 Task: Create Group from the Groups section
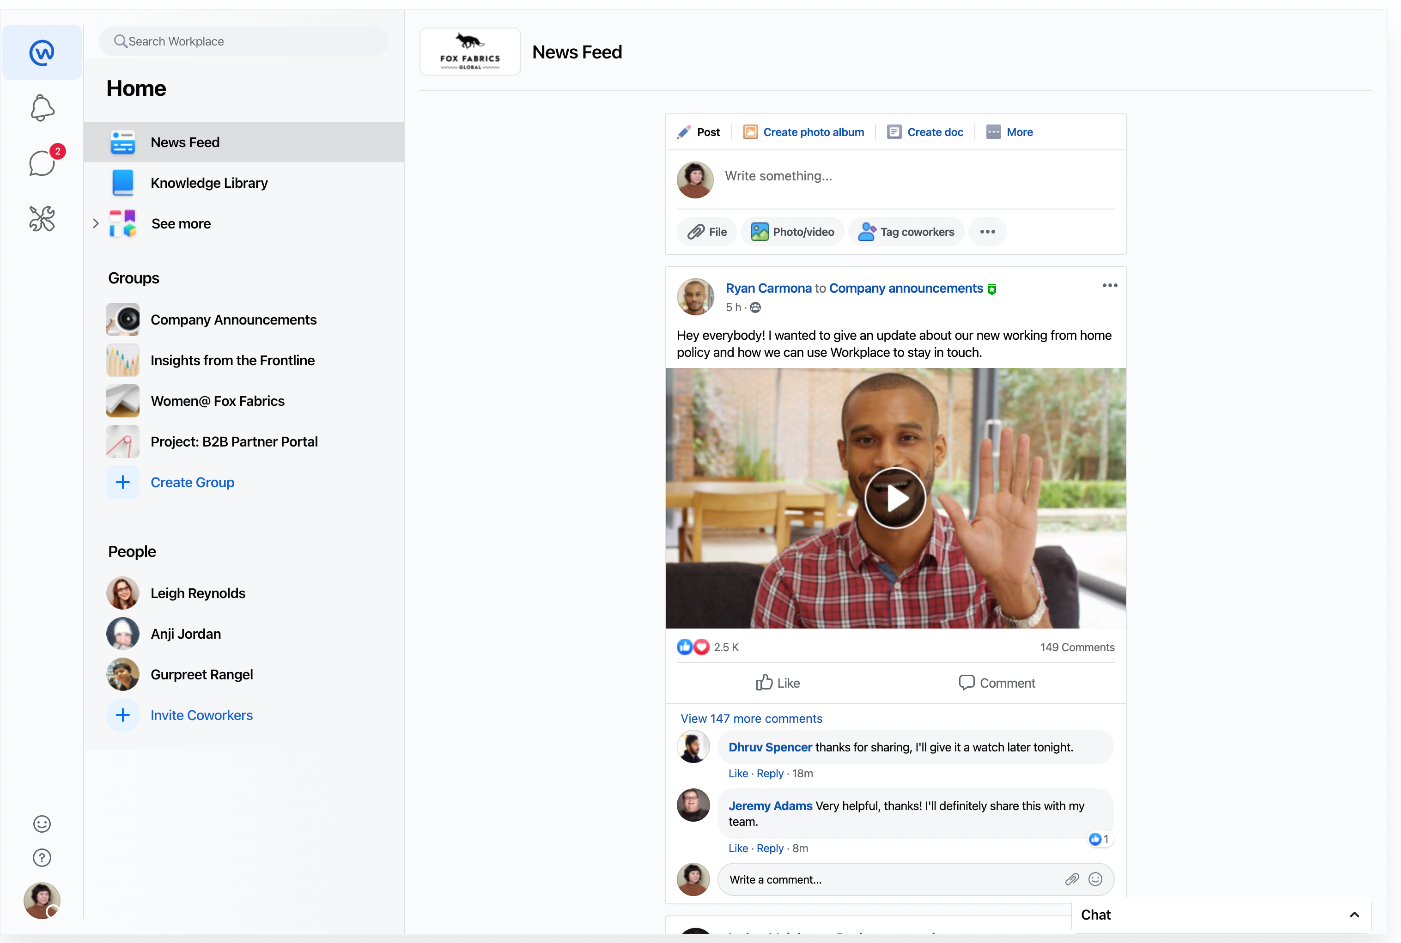(x=192, y=482)
